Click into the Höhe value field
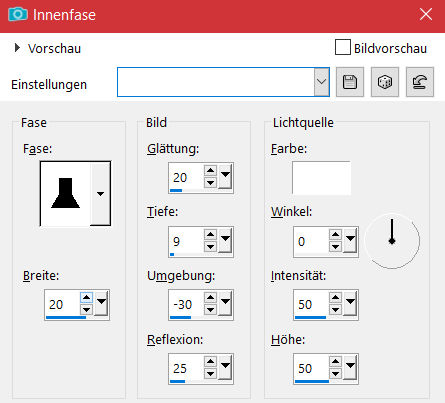This screenshot has width=445, height=403. click(x=311, y=368)
